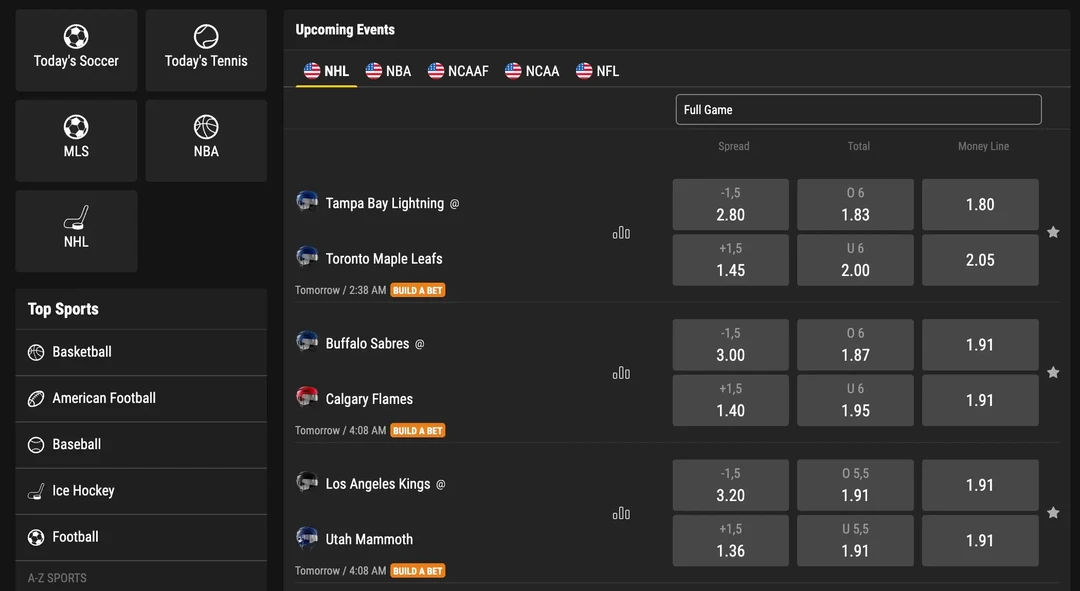Switch to the NBA tab
1080x591 pixels.
388,70
